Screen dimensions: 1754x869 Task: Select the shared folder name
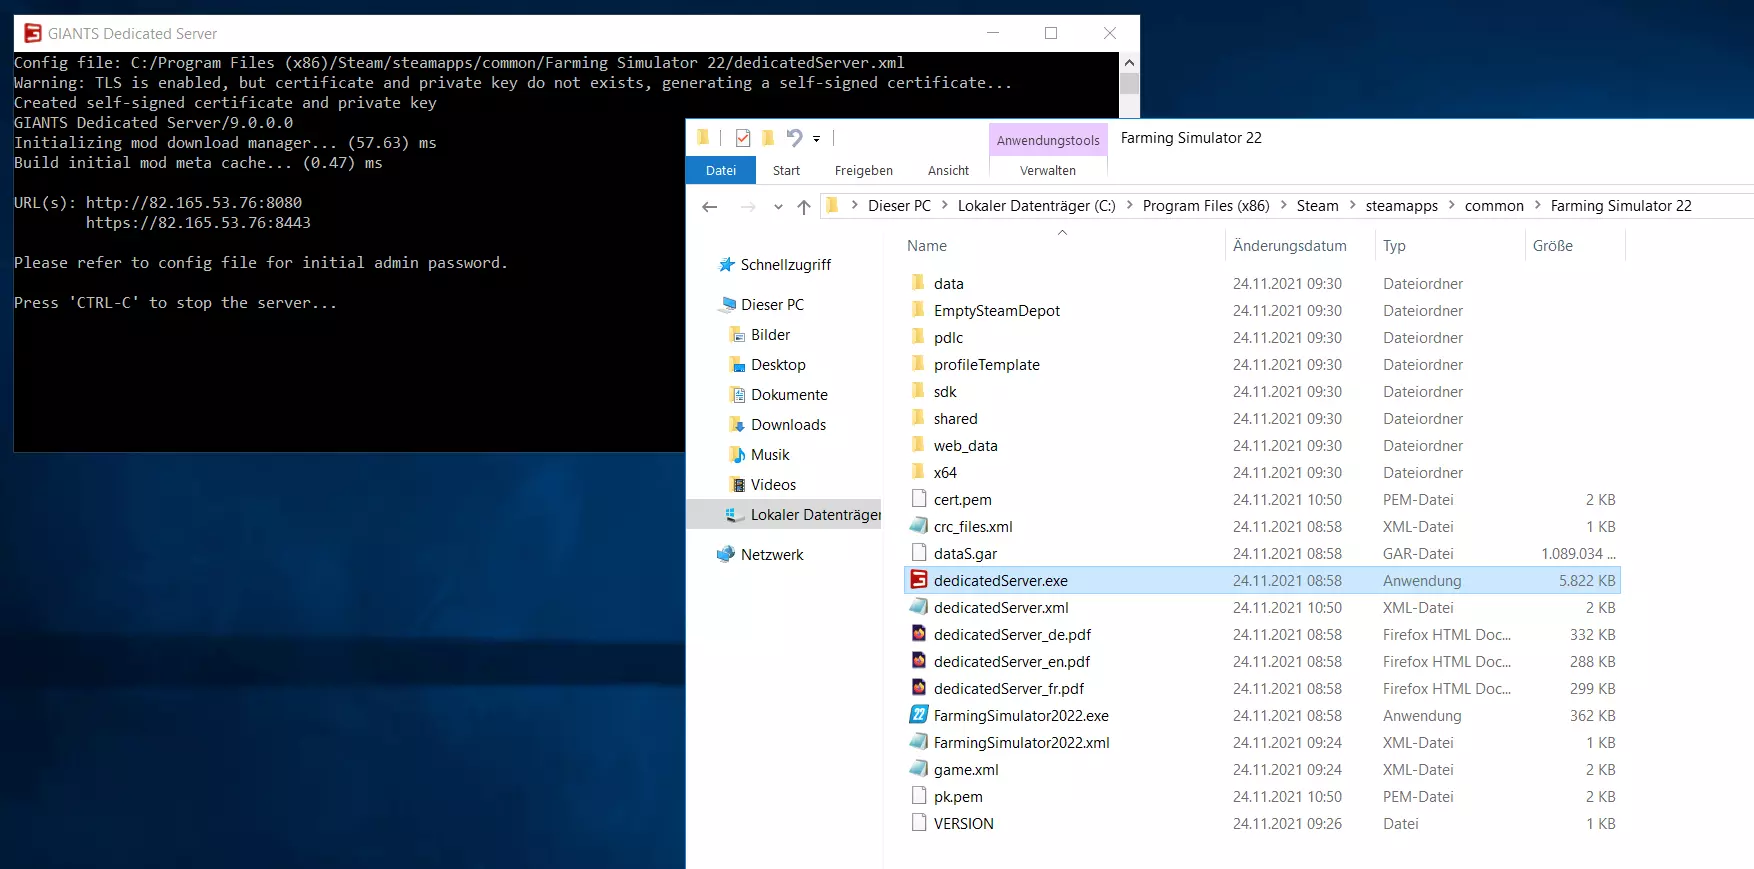tap(955, 418)
